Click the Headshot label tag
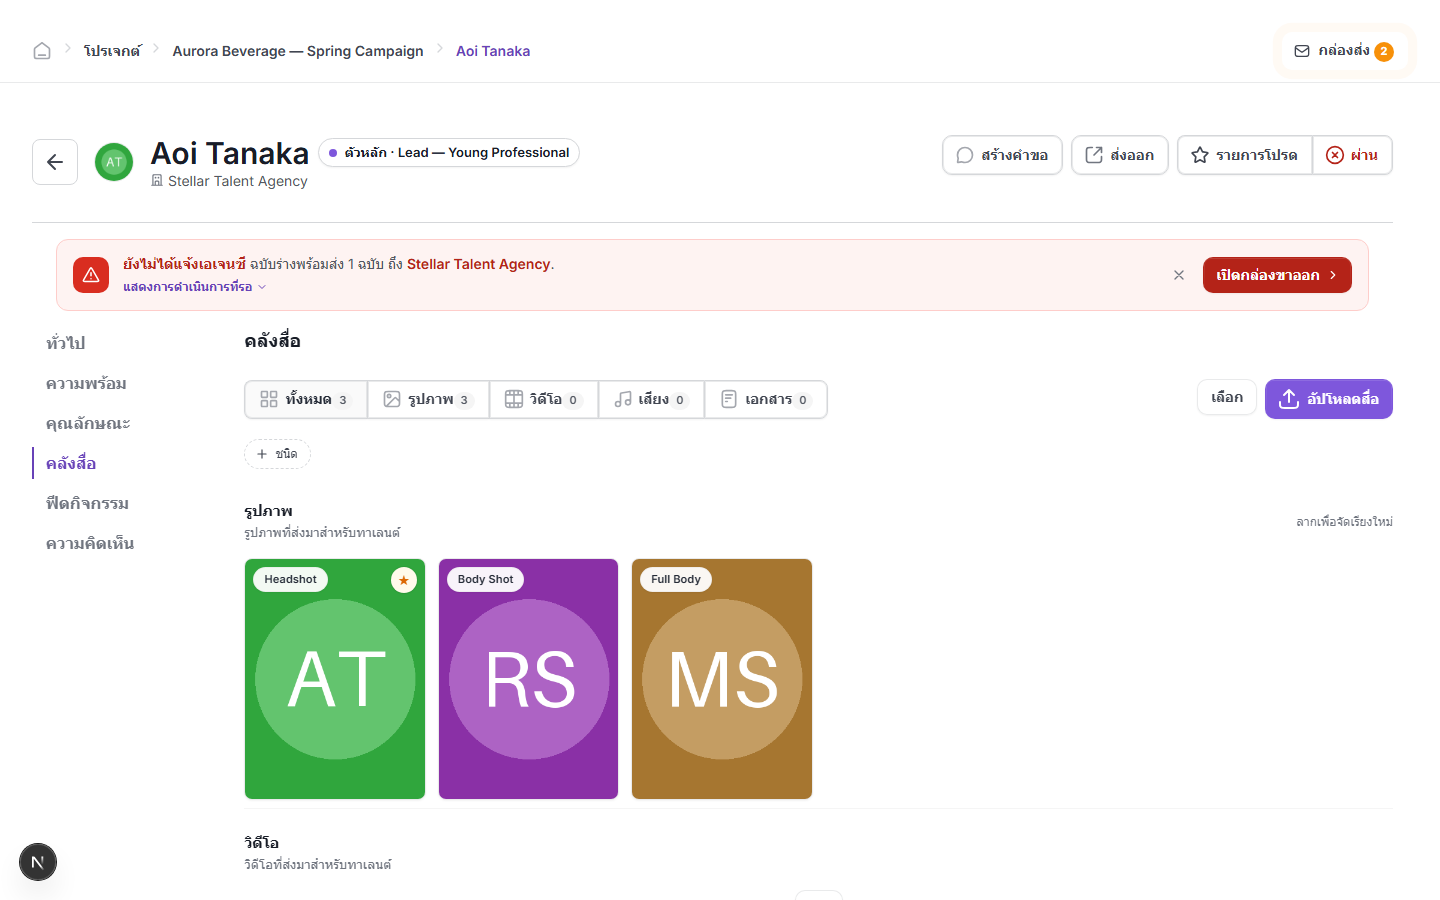This screenshot has width=1440, height=900. point(290,579)
